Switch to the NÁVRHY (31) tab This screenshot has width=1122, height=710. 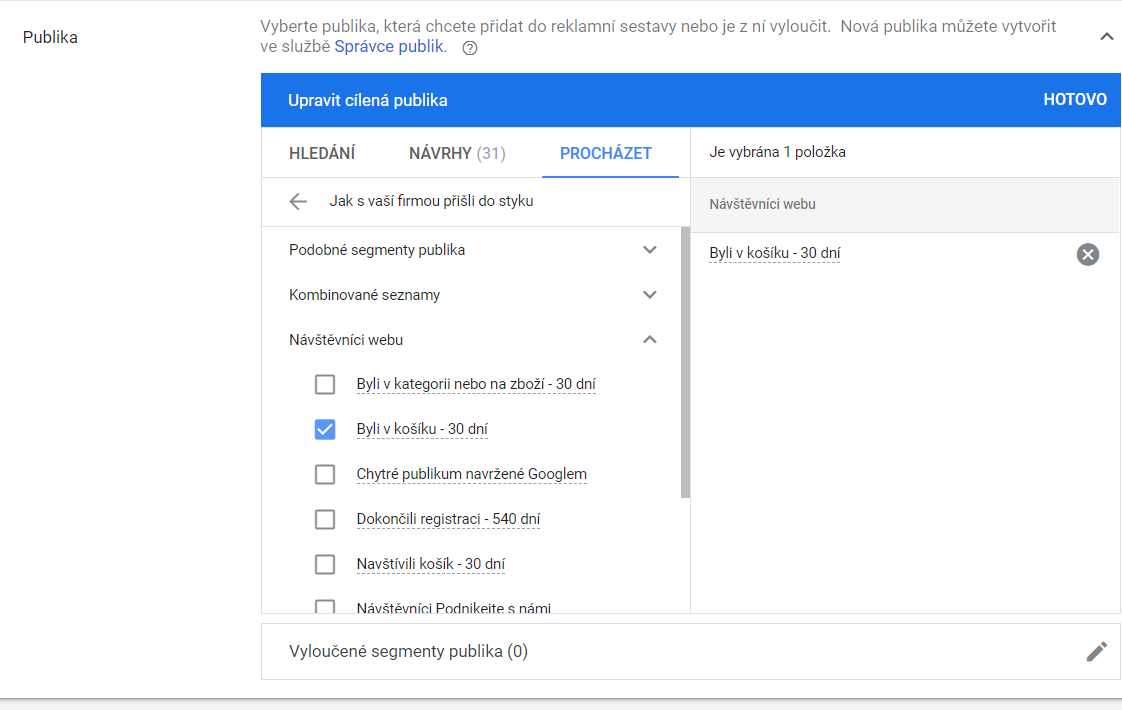click(x=457, y=153)
